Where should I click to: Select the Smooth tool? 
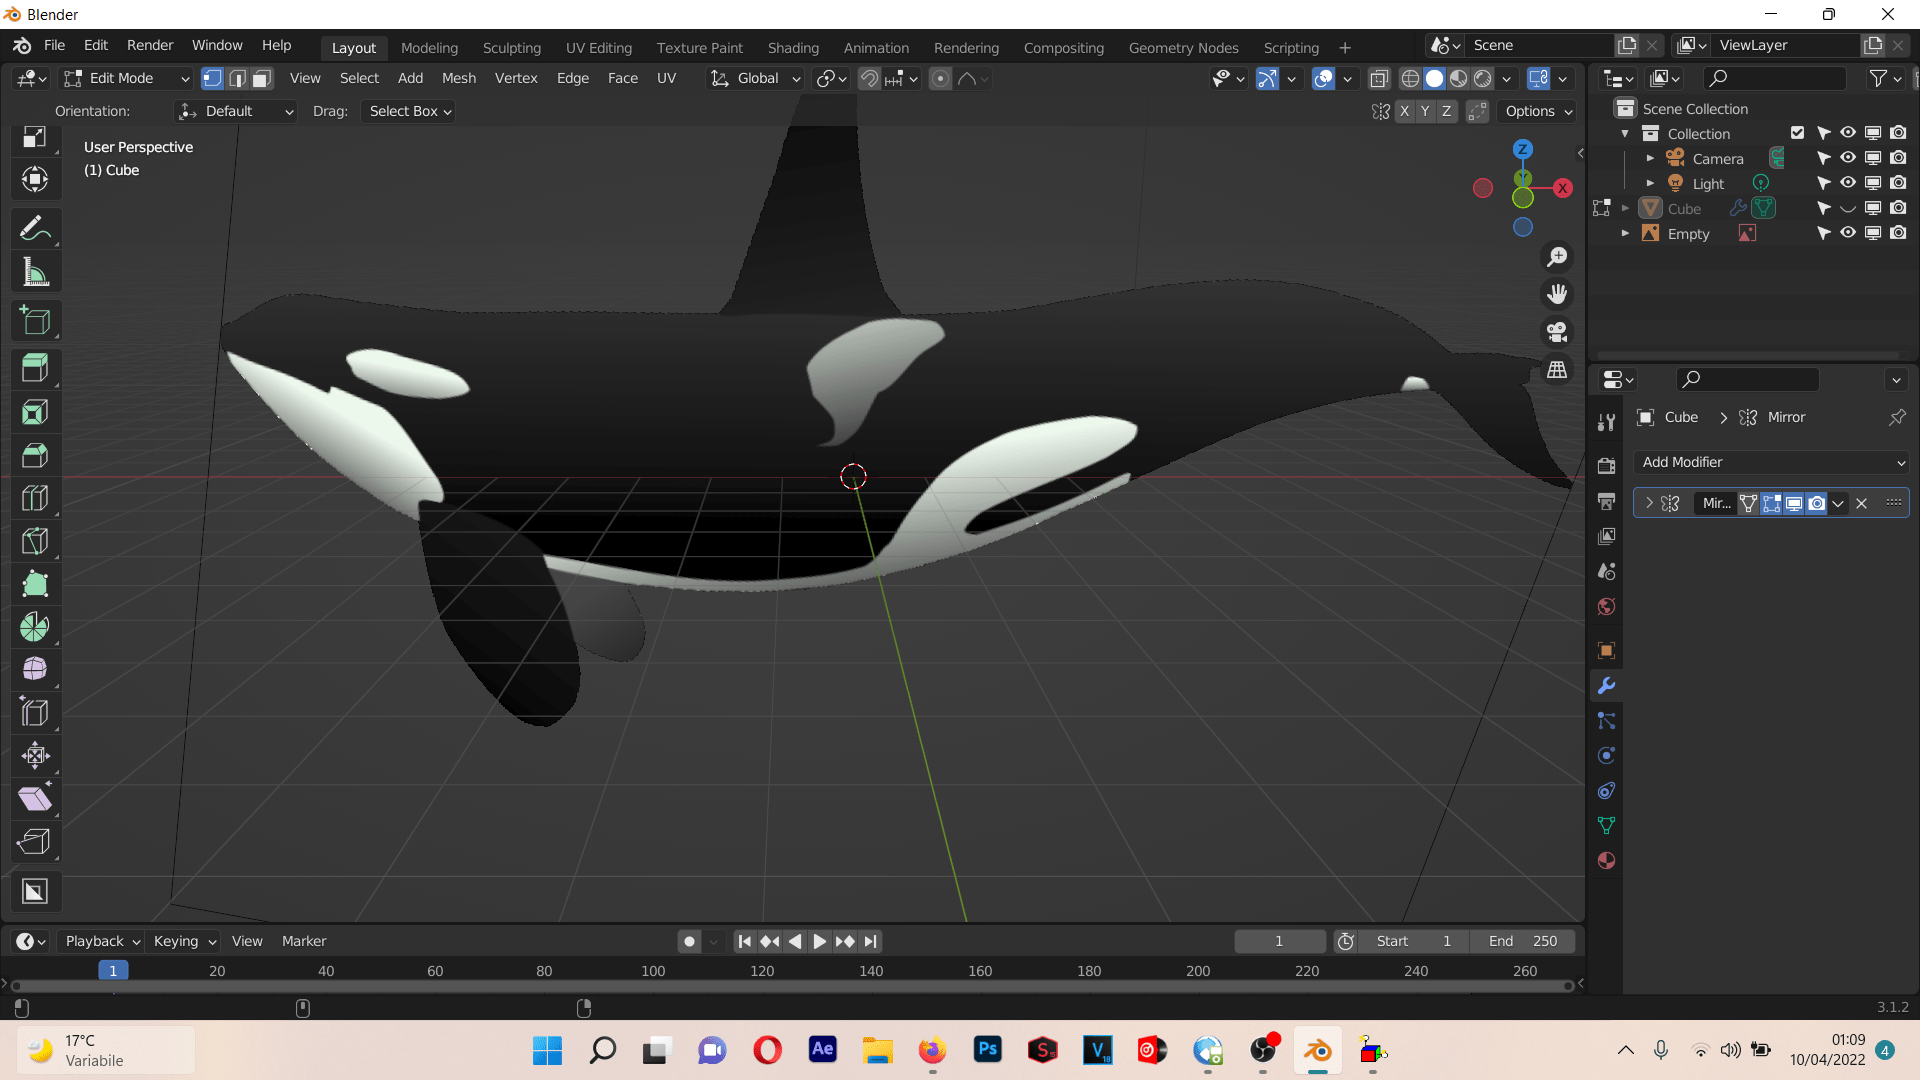[35, 669]
